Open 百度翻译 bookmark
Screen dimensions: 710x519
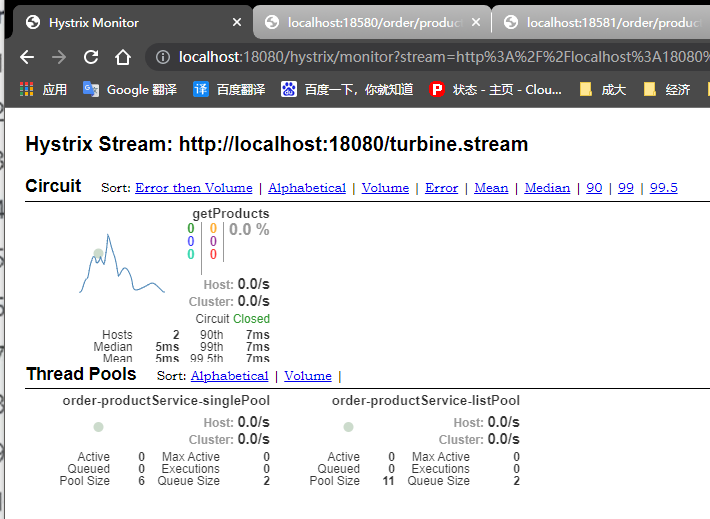pos(229,89)
